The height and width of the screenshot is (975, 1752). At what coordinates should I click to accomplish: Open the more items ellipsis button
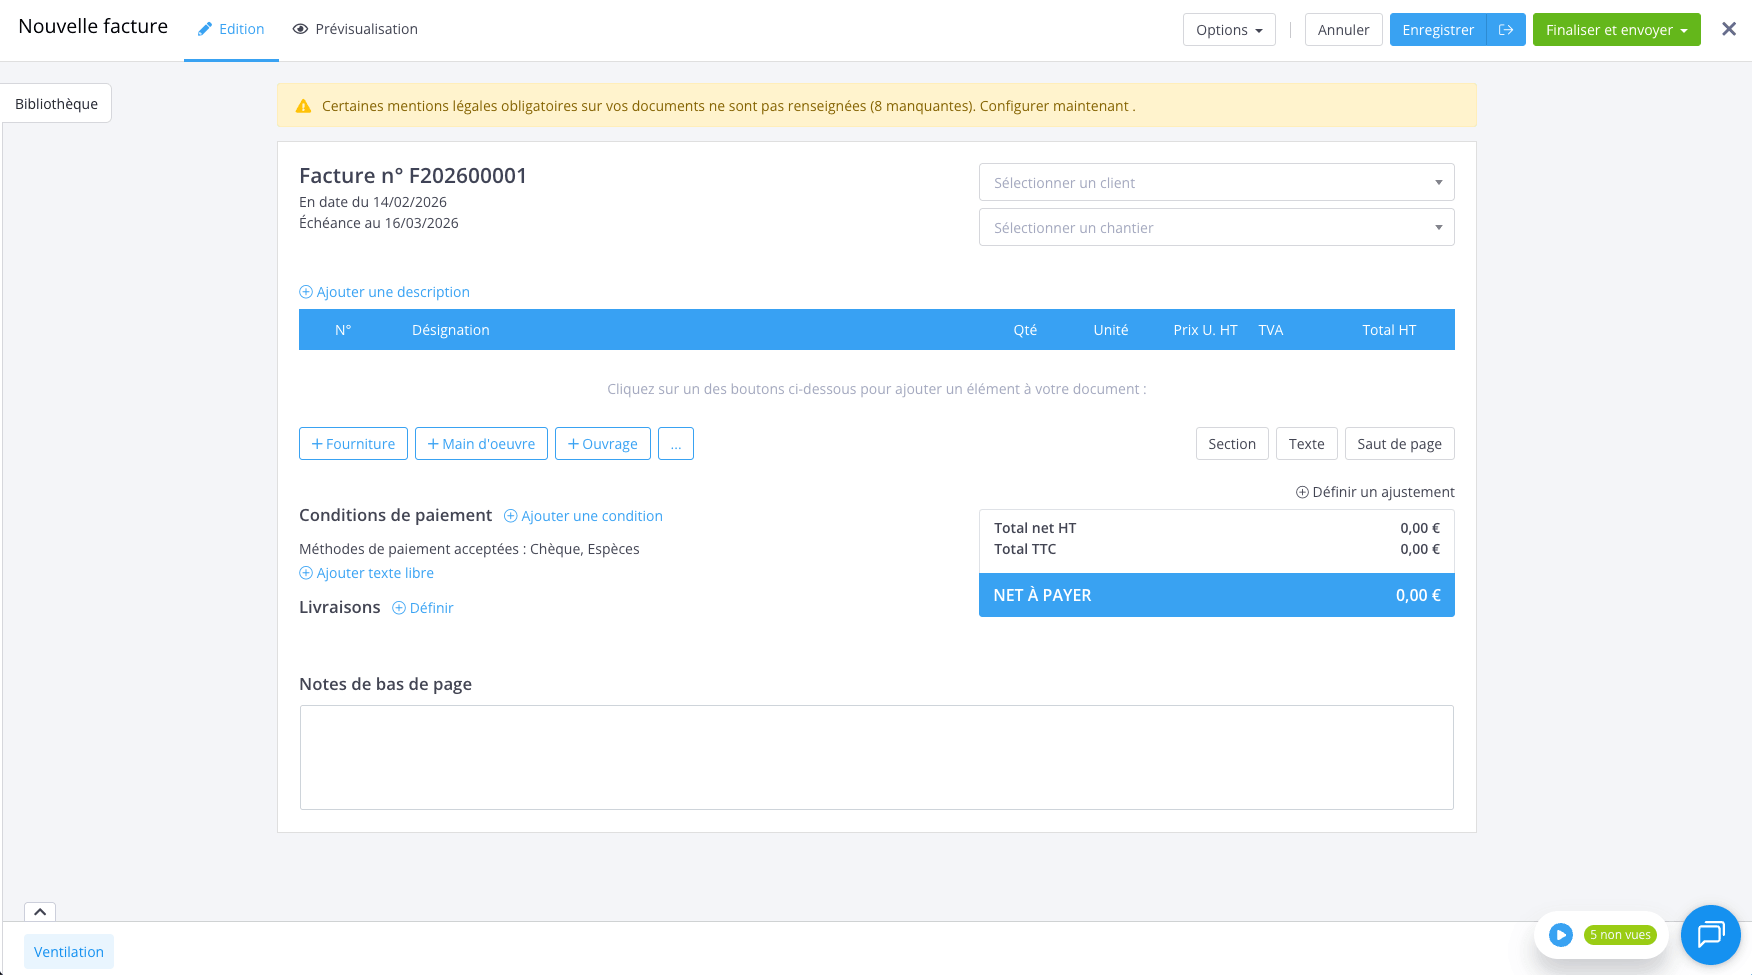point(675,444)
